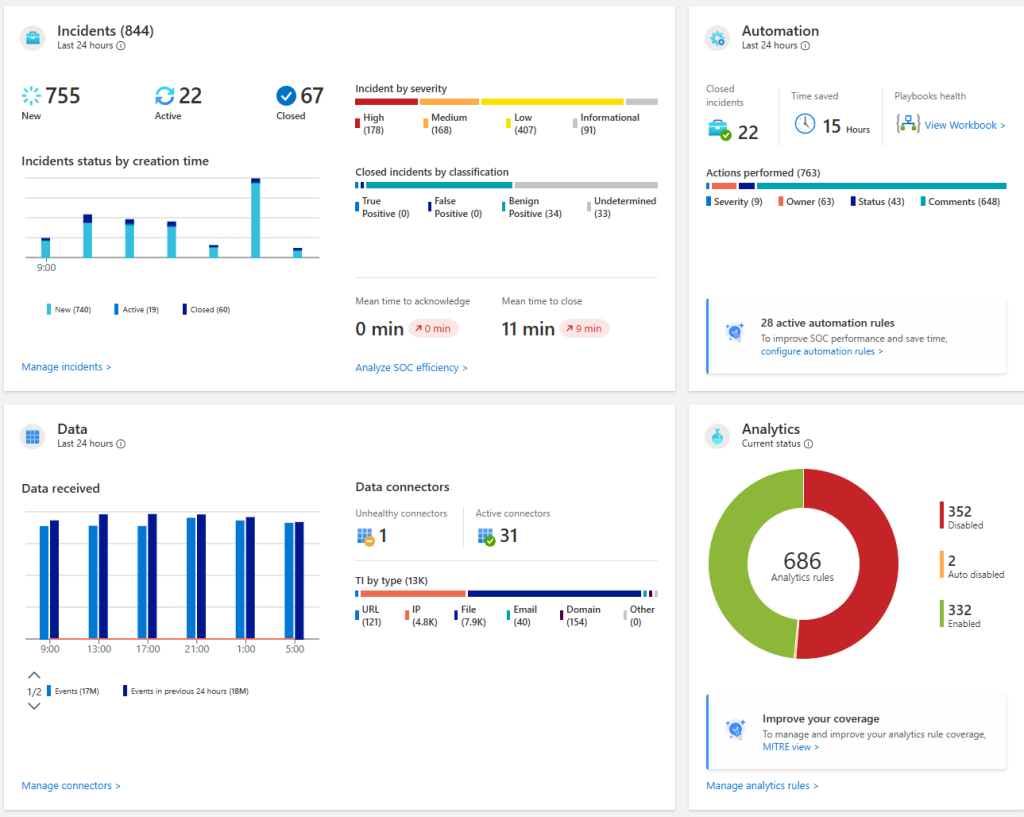Open Manage incidents link

(x=66, y=367)
